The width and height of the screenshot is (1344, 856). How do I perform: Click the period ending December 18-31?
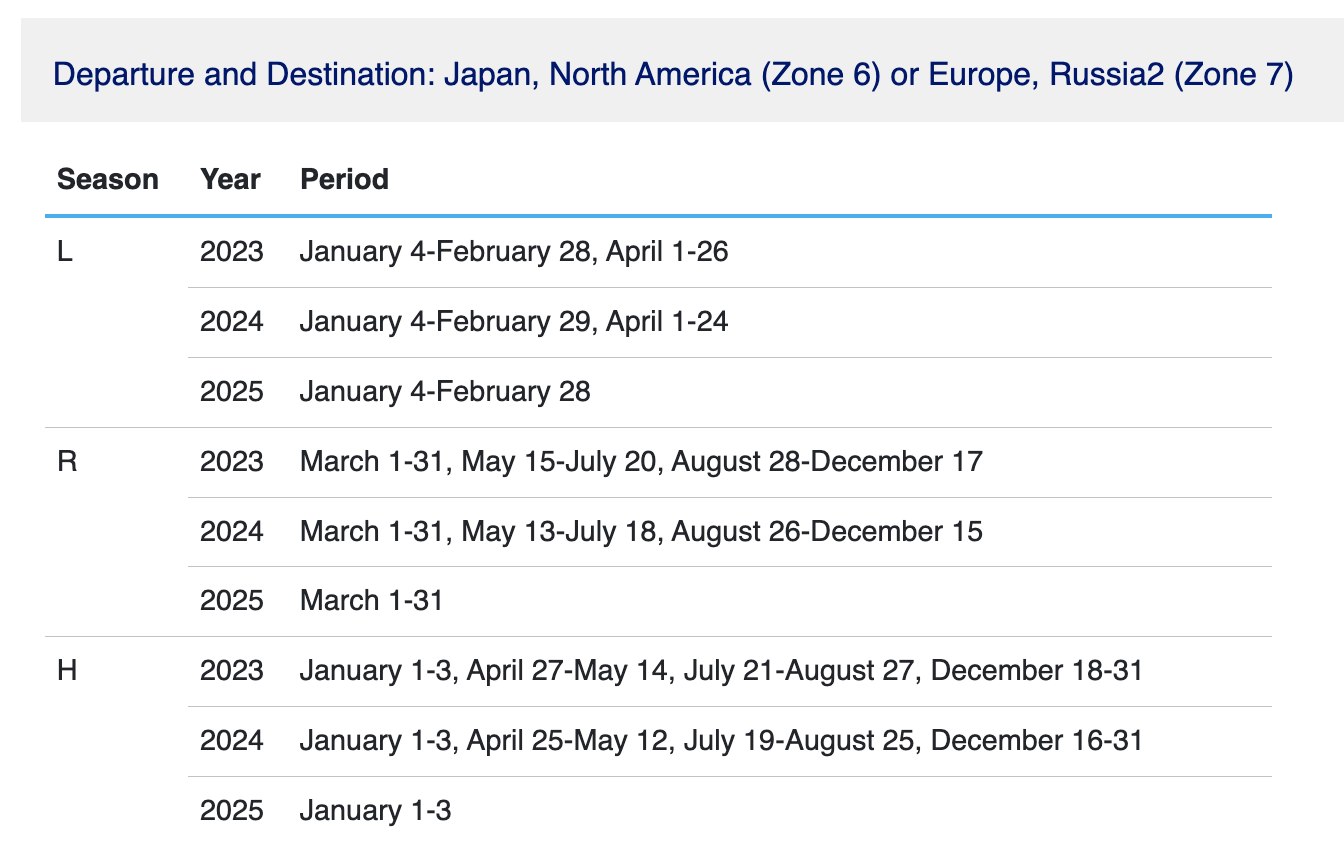(x=721, y=671)
